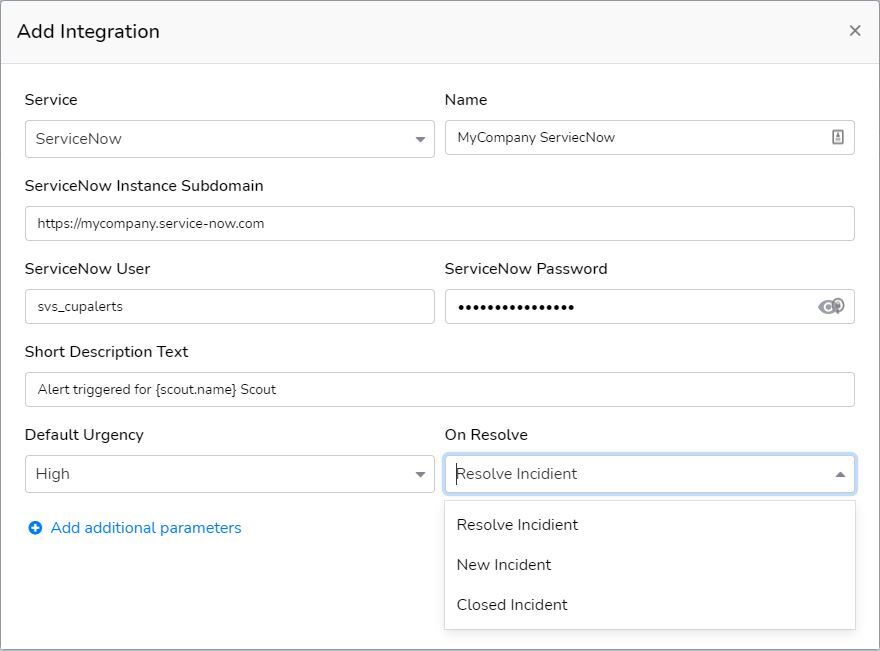Screen dimensions: 880x651
Task: Click the On Resolve label
Action: pos(486,435)
